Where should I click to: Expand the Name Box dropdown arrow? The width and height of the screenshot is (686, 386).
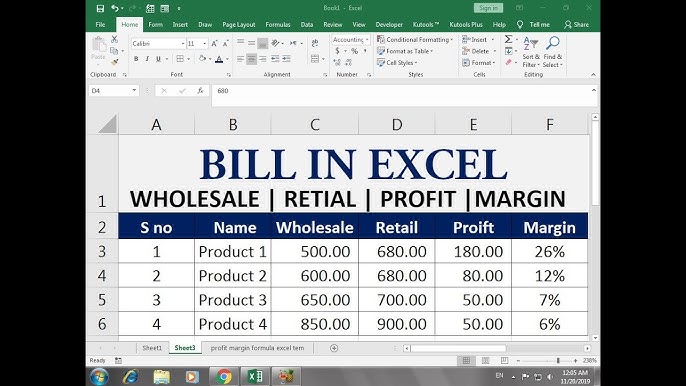click(x=134, y=91)
